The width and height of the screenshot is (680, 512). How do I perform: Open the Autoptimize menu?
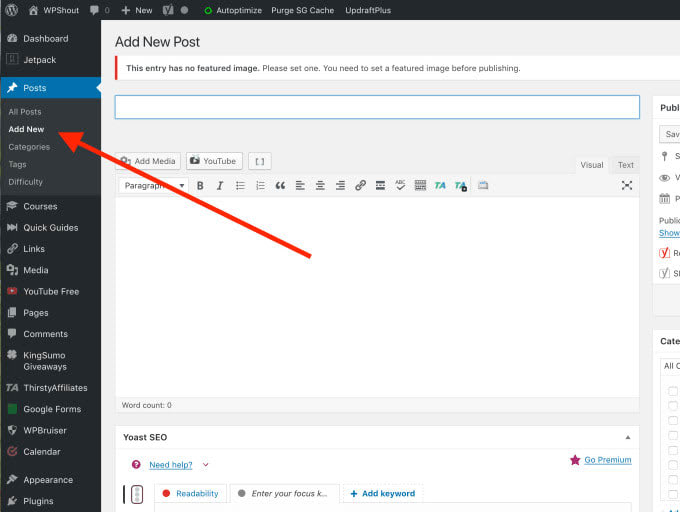(233, 10)
